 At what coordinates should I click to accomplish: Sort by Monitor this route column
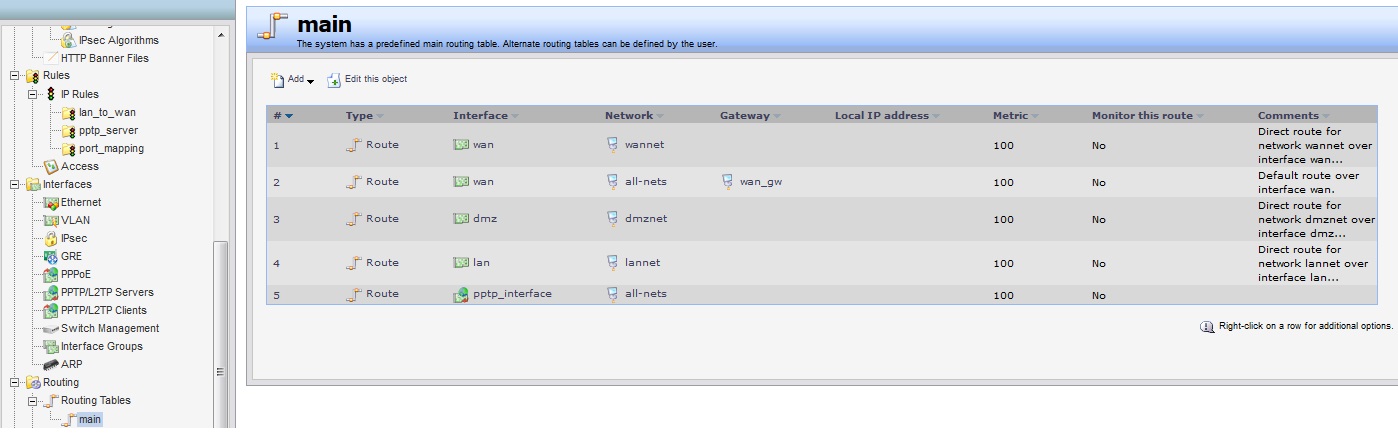point(1148,116)
